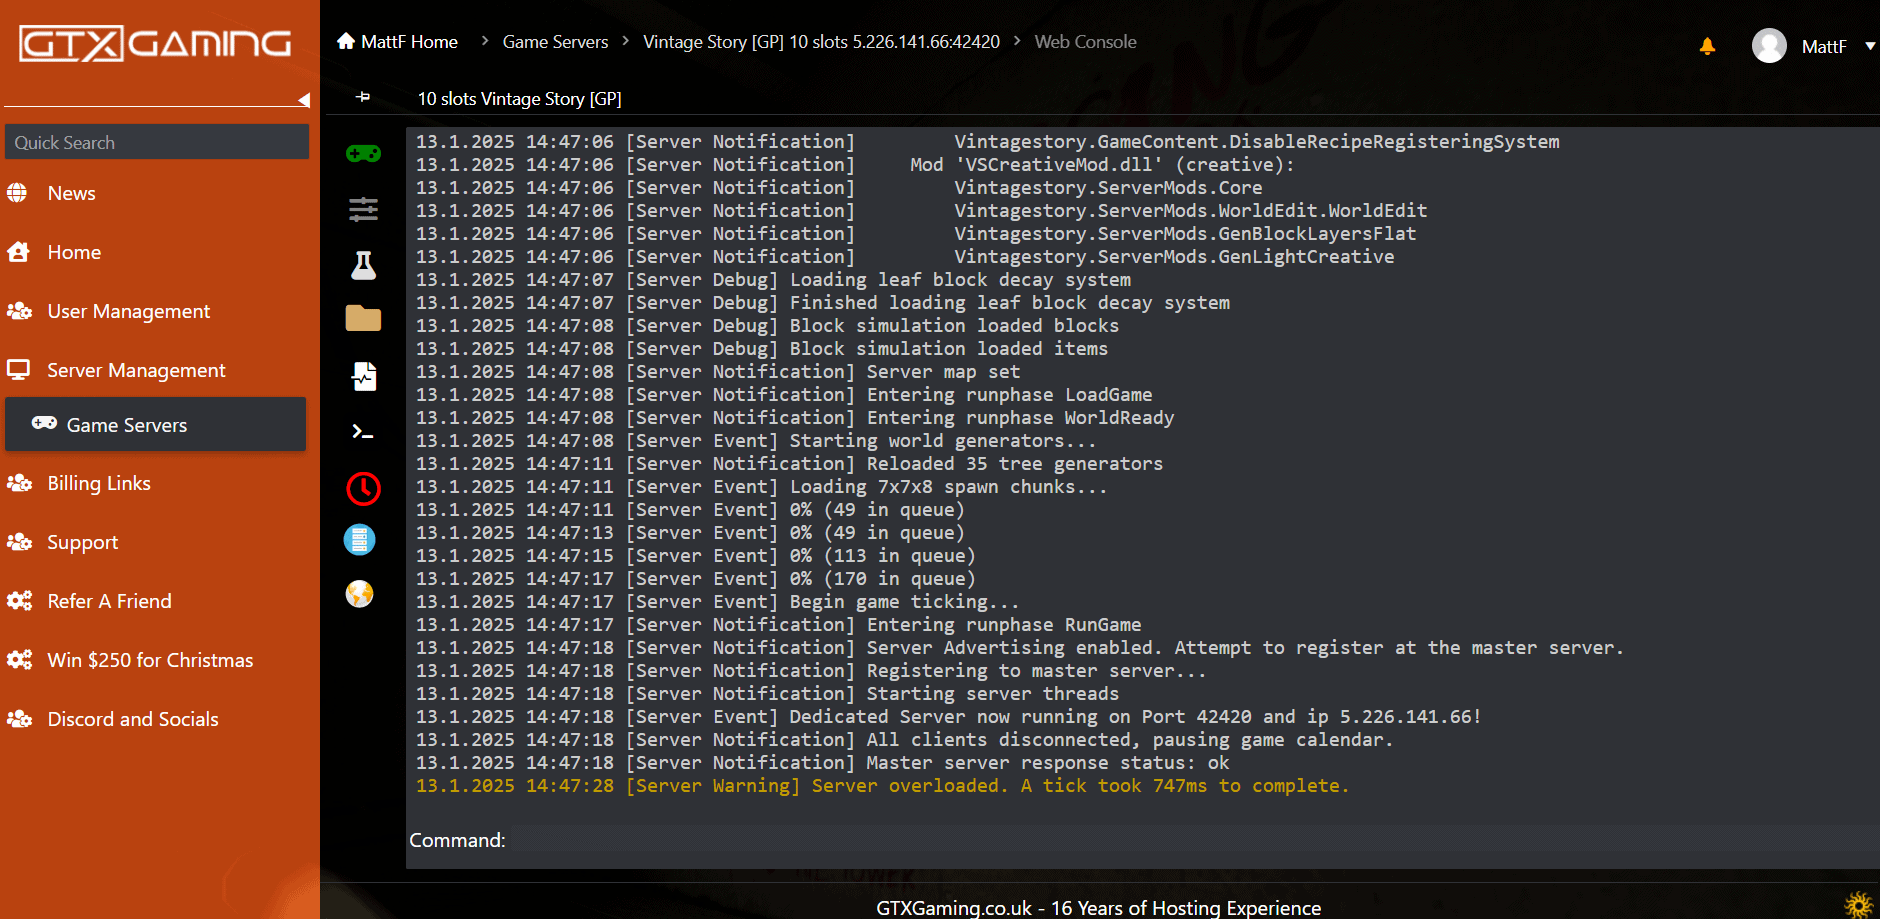Screen dimensions: 1880x919
Task: Open the red clock scheduled tasks icon
Action: (x=363, y=488)
